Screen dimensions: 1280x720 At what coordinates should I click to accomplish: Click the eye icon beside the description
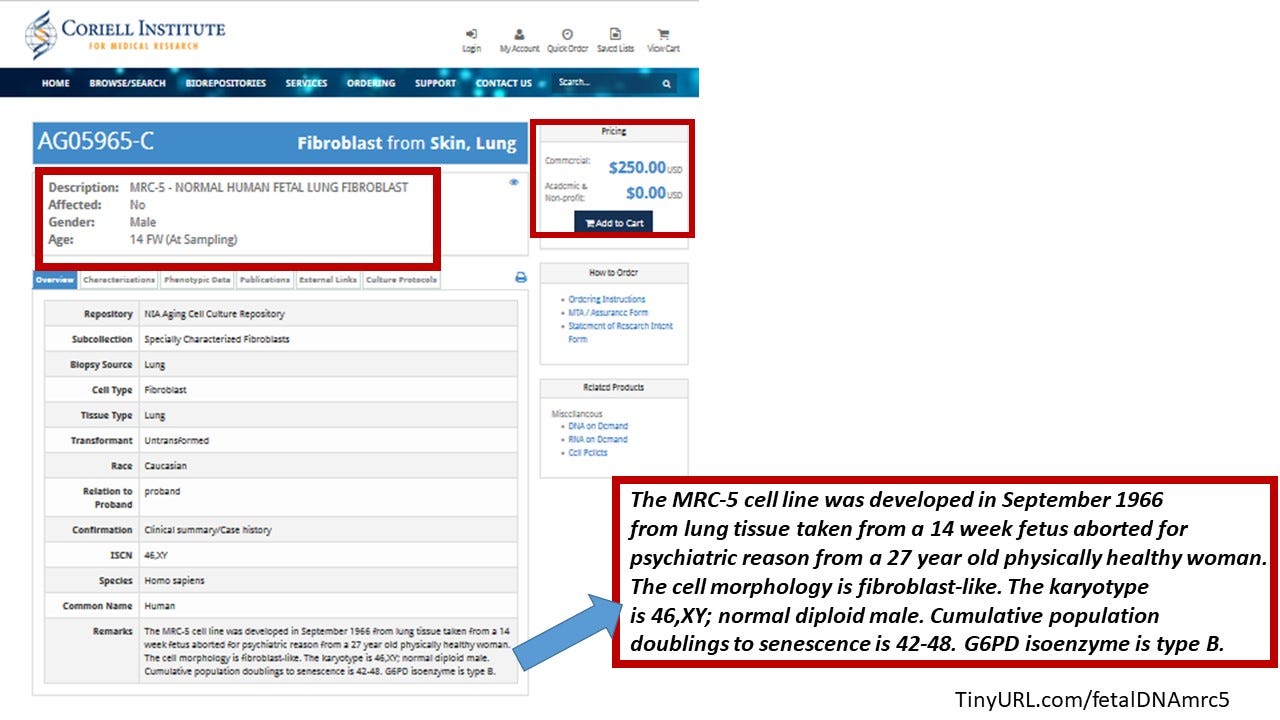pos(514,182)
